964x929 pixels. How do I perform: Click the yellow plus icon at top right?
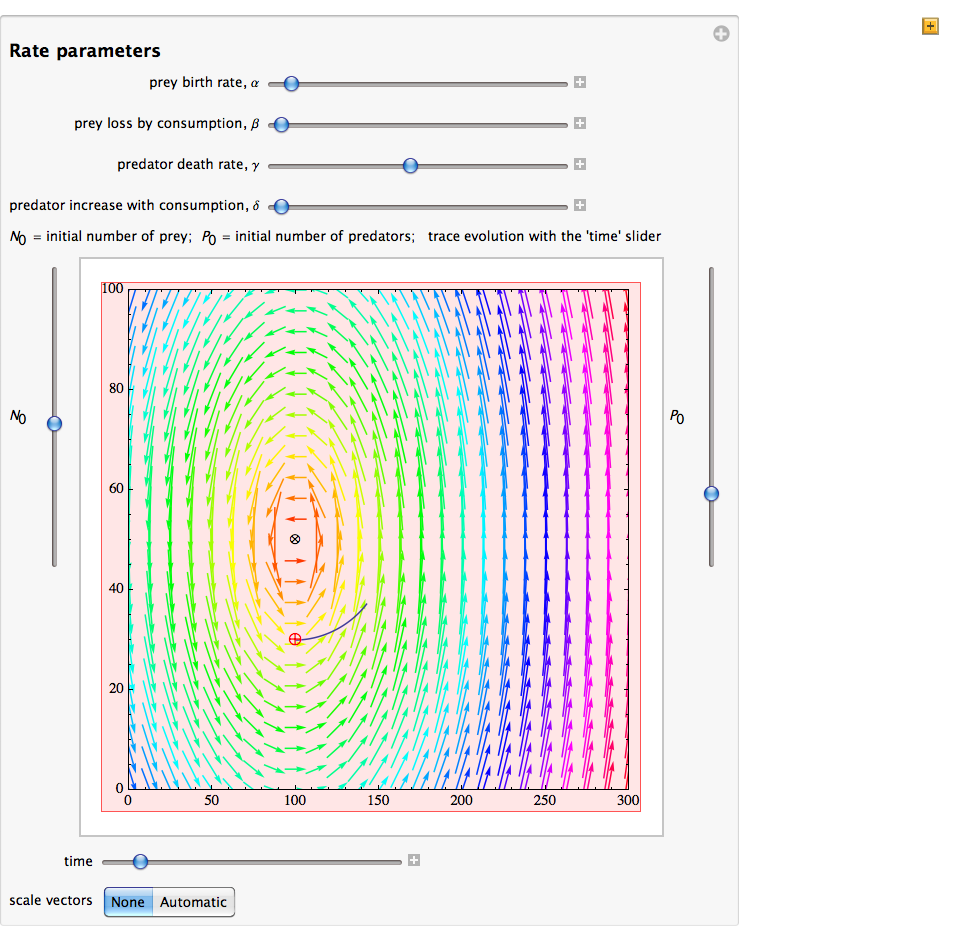tap(930, 26)
